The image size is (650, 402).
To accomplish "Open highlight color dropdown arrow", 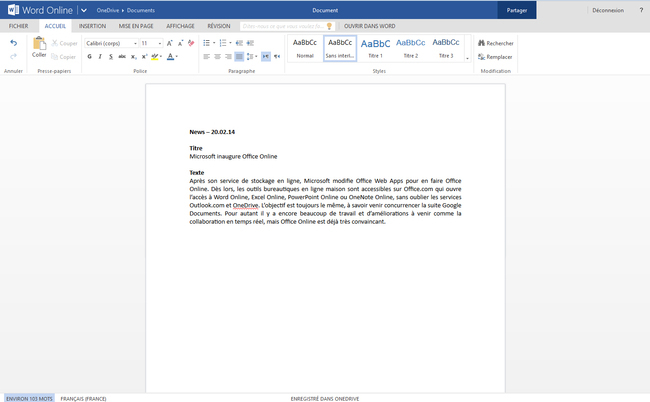I will (161, 57).
